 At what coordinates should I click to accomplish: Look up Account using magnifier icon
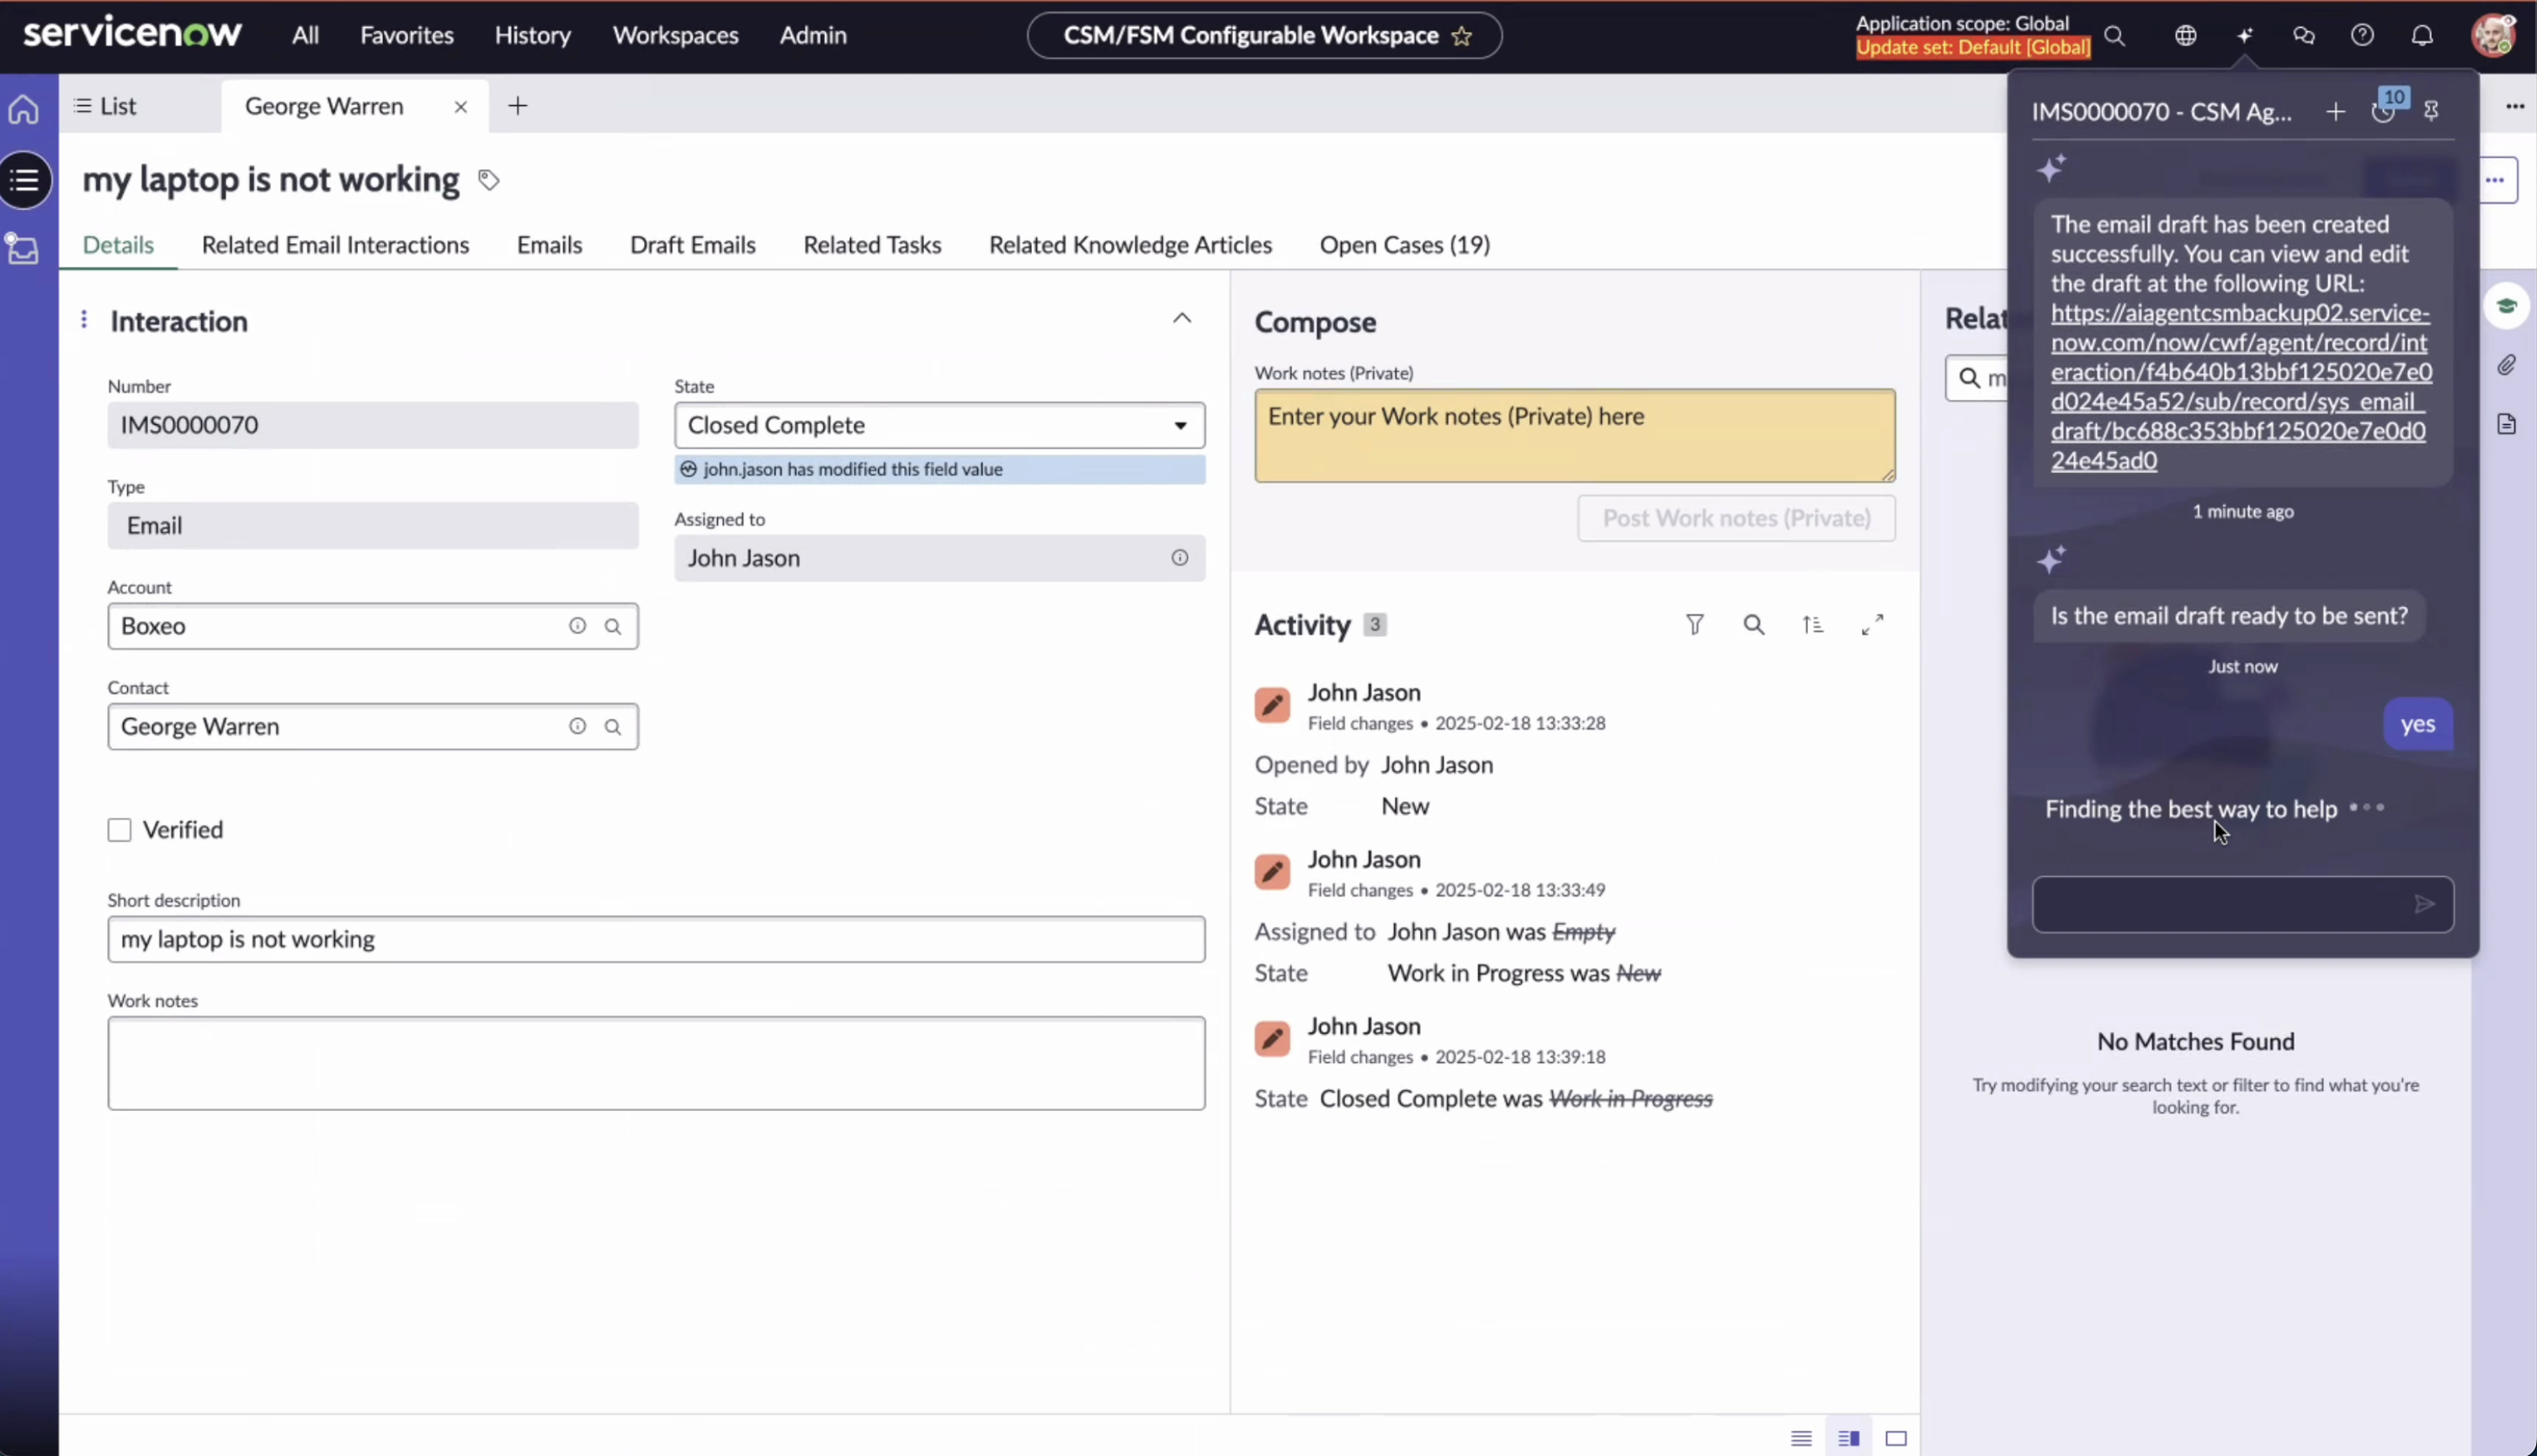pos(613,627)
